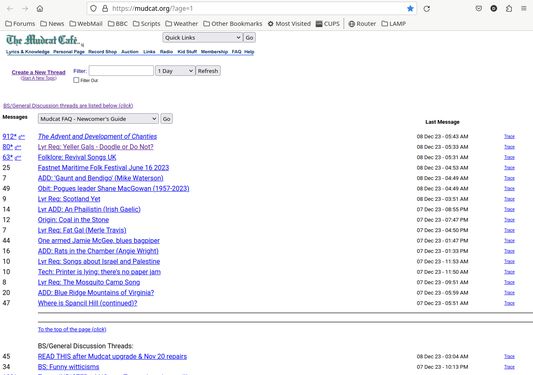Click the 80 new message count link
533x375 pixels.
coord(7,147)
